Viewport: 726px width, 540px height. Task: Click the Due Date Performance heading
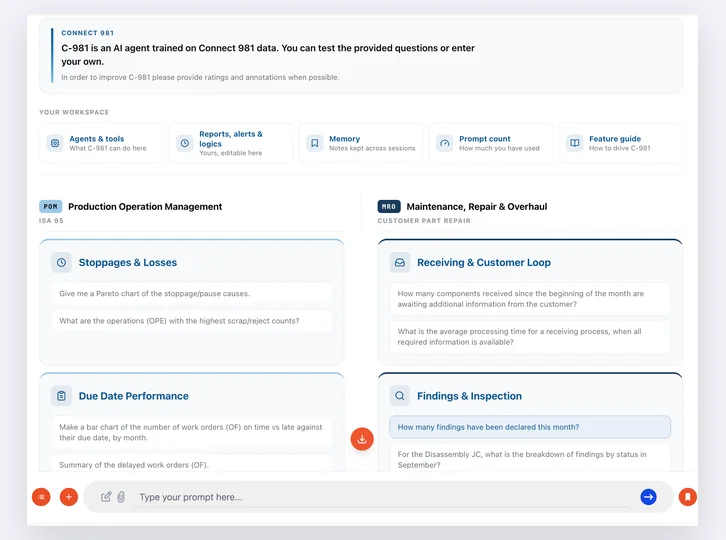pyautogui.click(x=134, y=396)
